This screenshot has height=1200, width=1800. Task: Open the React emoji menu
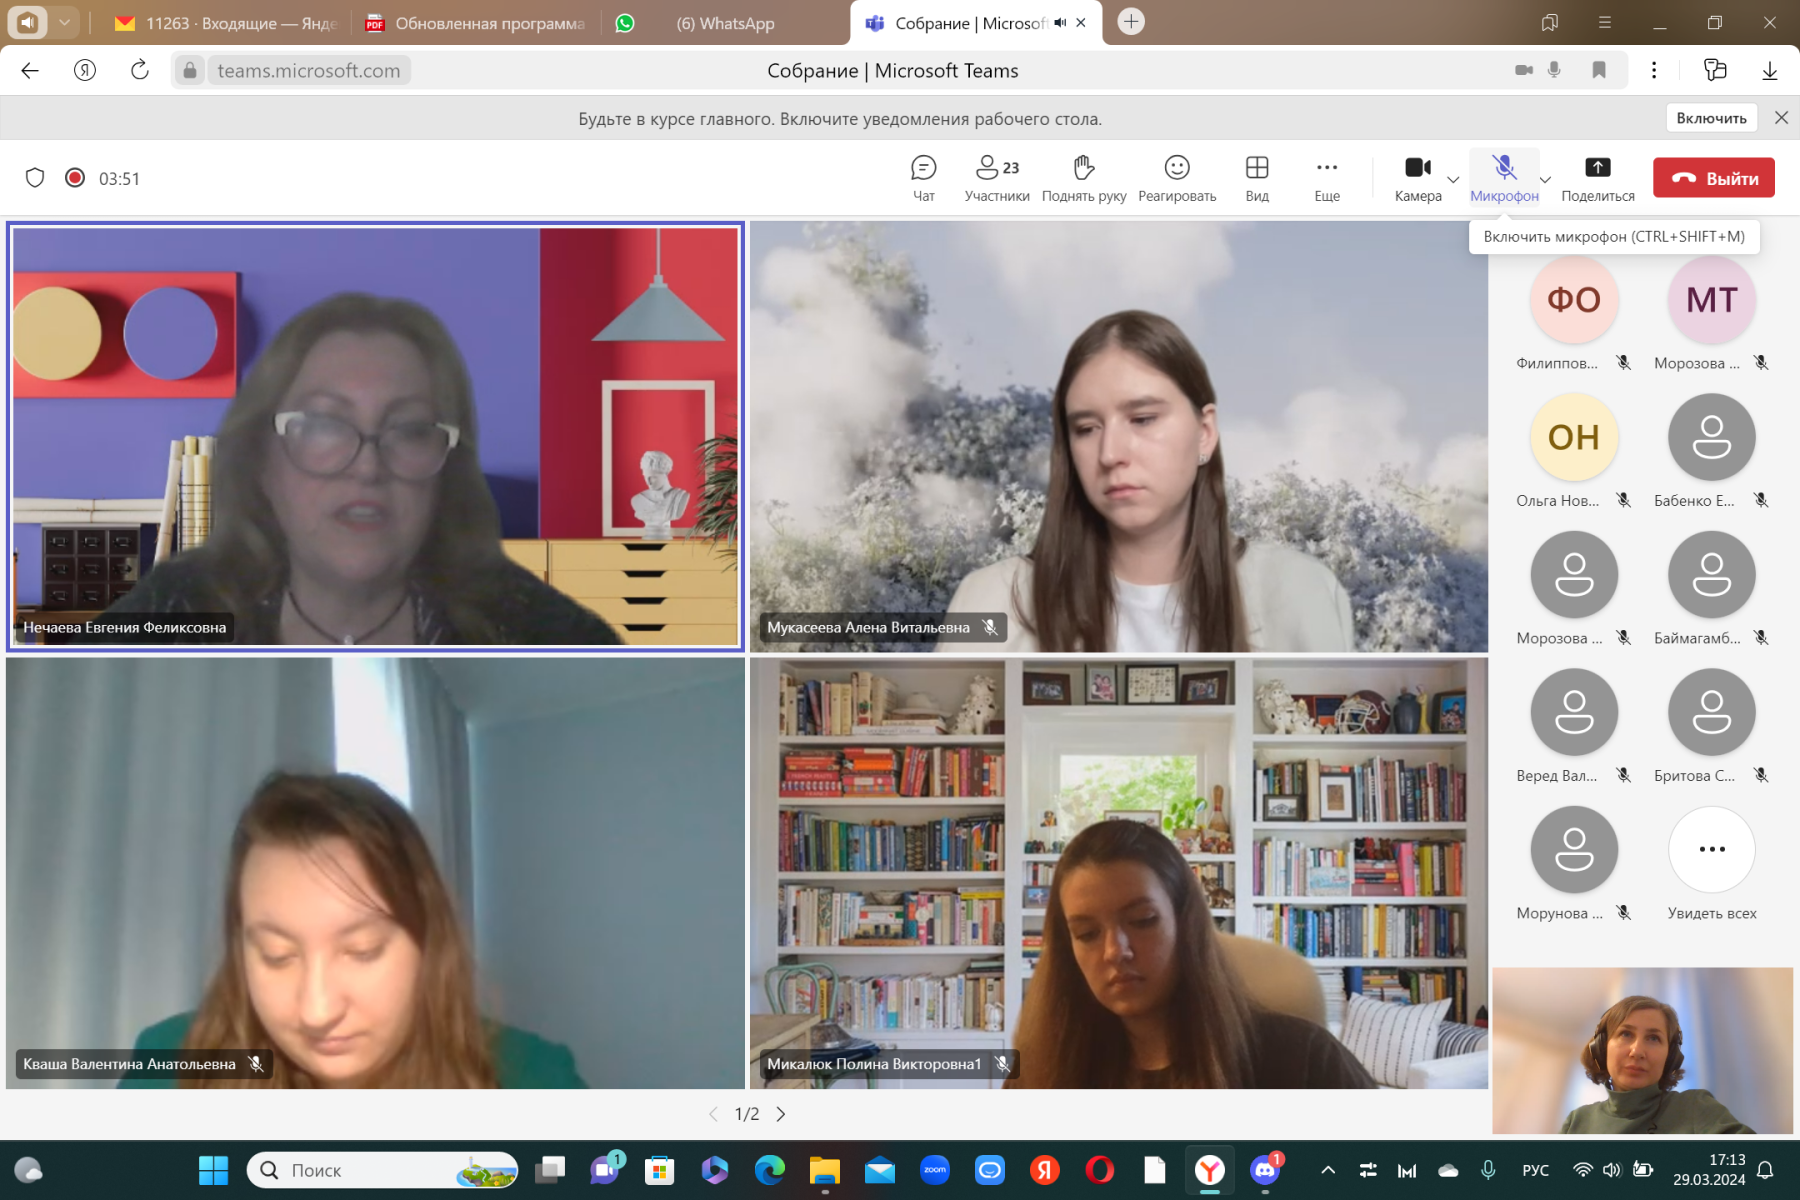1177,179
